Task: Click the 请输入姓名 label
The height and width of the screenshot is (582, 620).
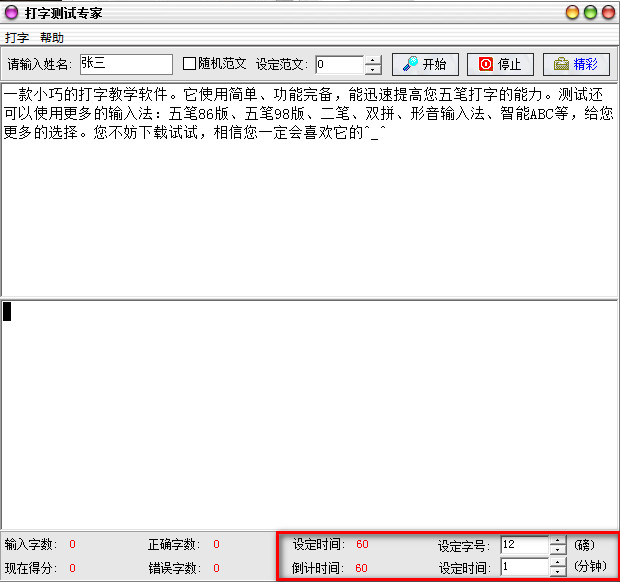Action: tap(40, 64)
